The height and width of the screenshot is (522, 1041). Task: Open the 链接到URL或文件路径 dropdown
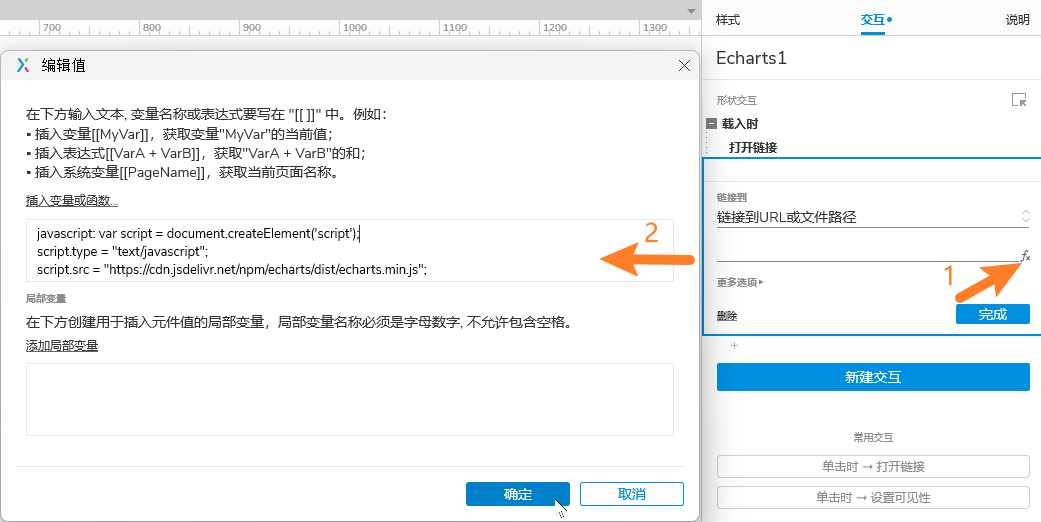pos(872,217)
